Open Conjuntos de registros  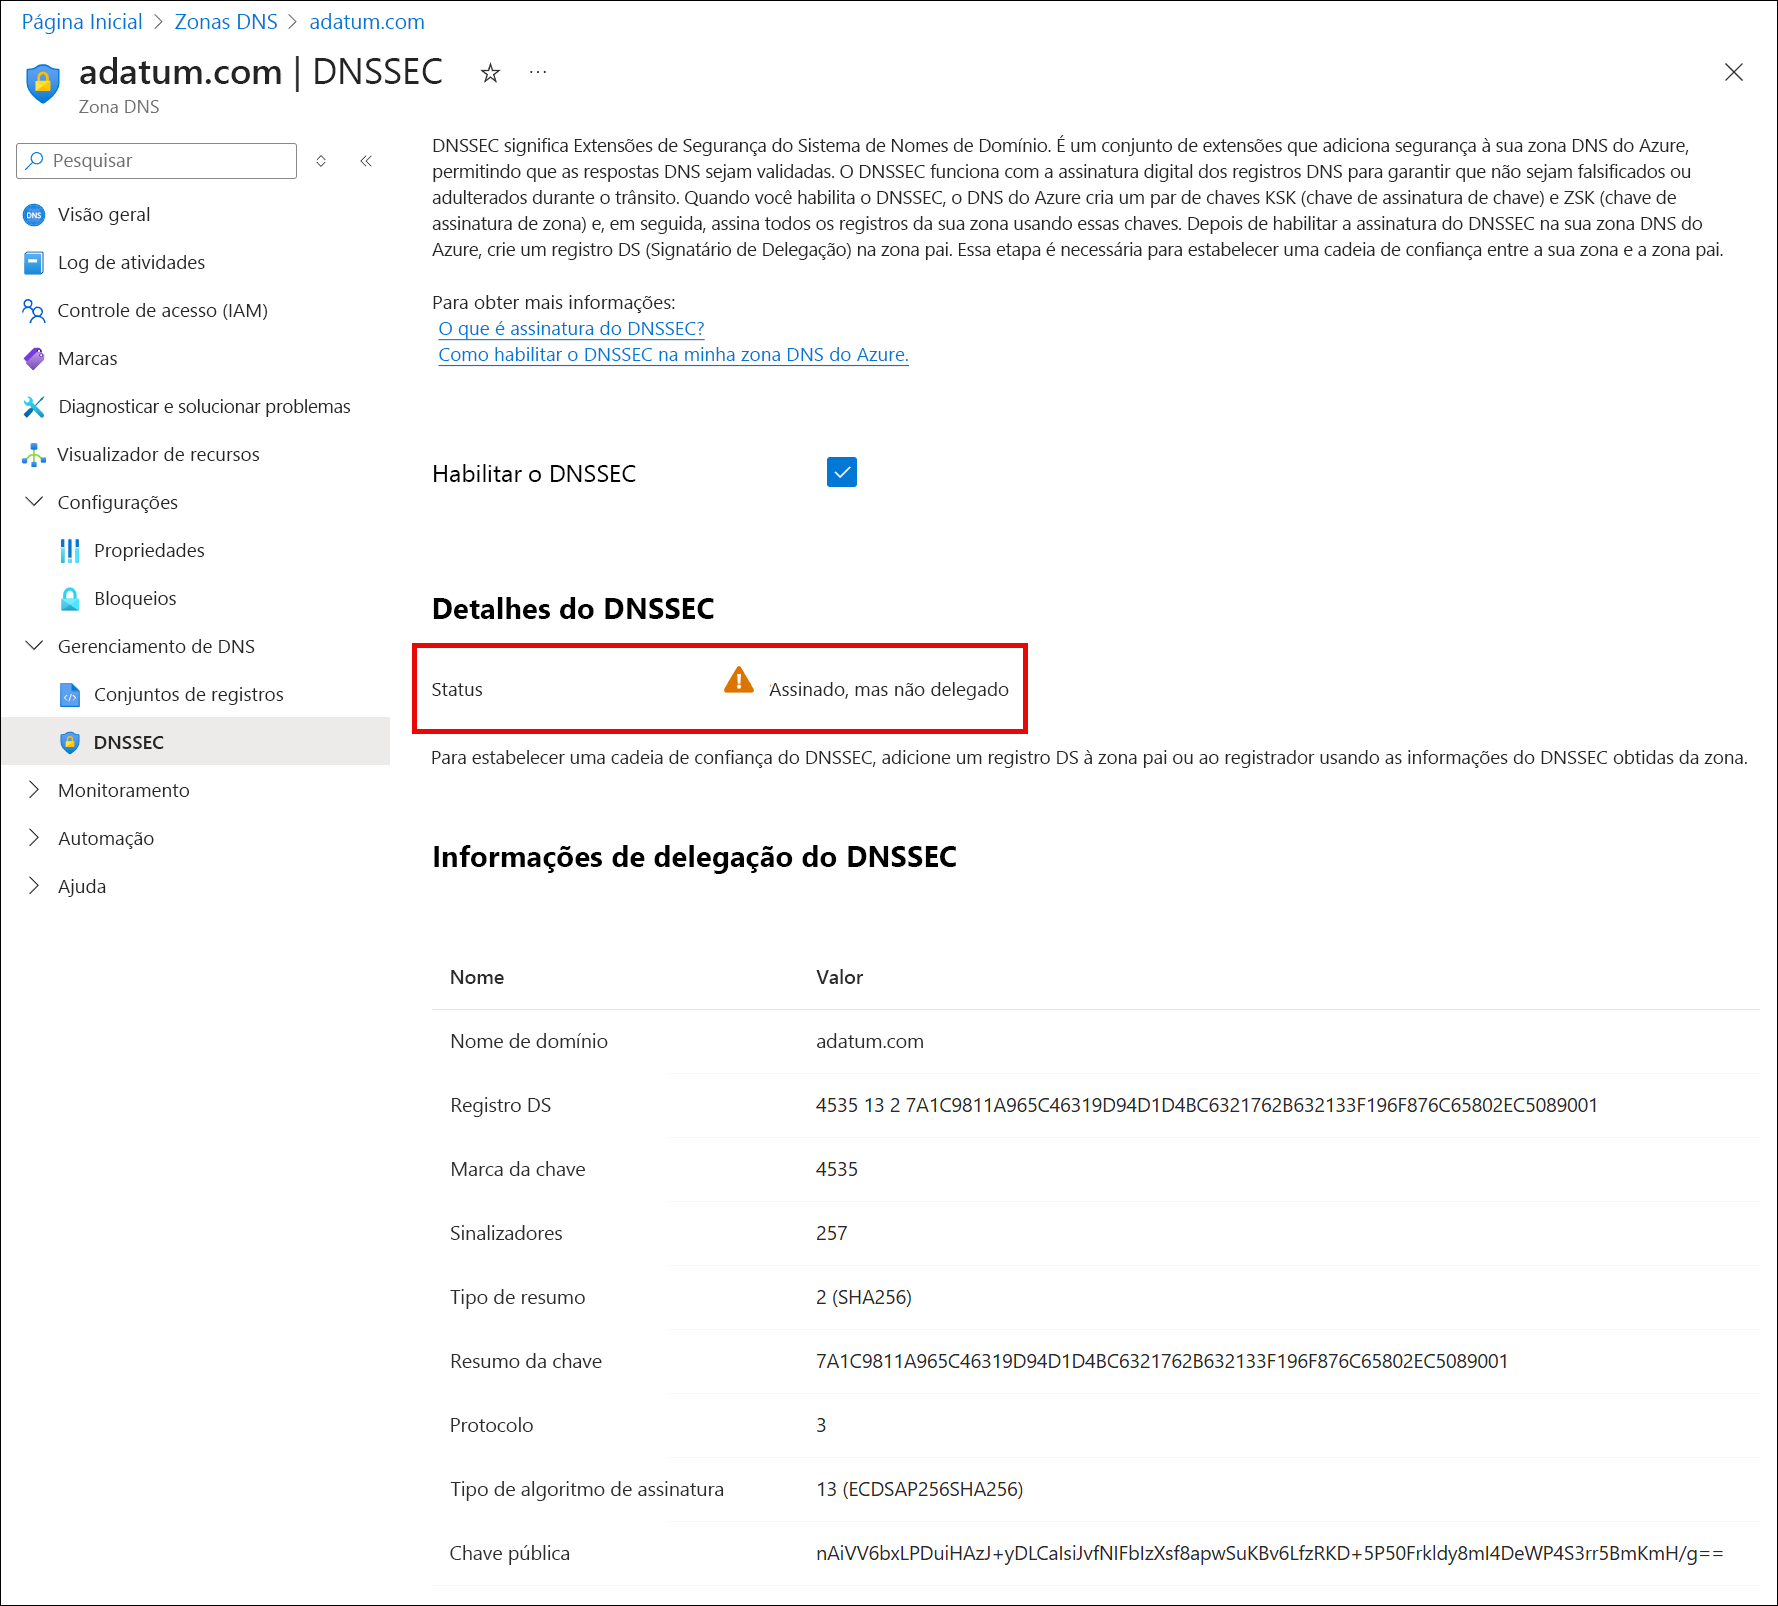point(189,695)
